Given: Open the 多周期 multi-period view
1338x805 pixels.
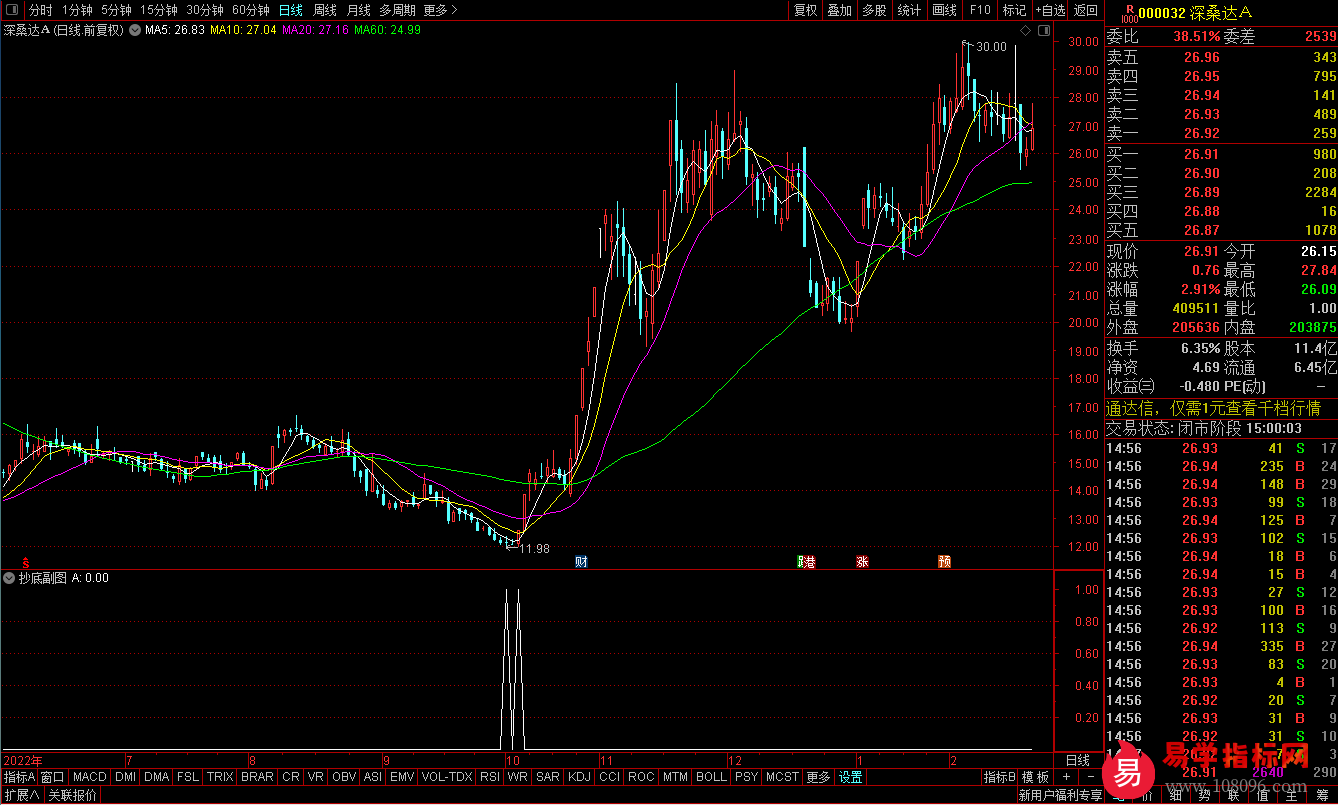Looking at the screenshot, I should click(398, 10).
